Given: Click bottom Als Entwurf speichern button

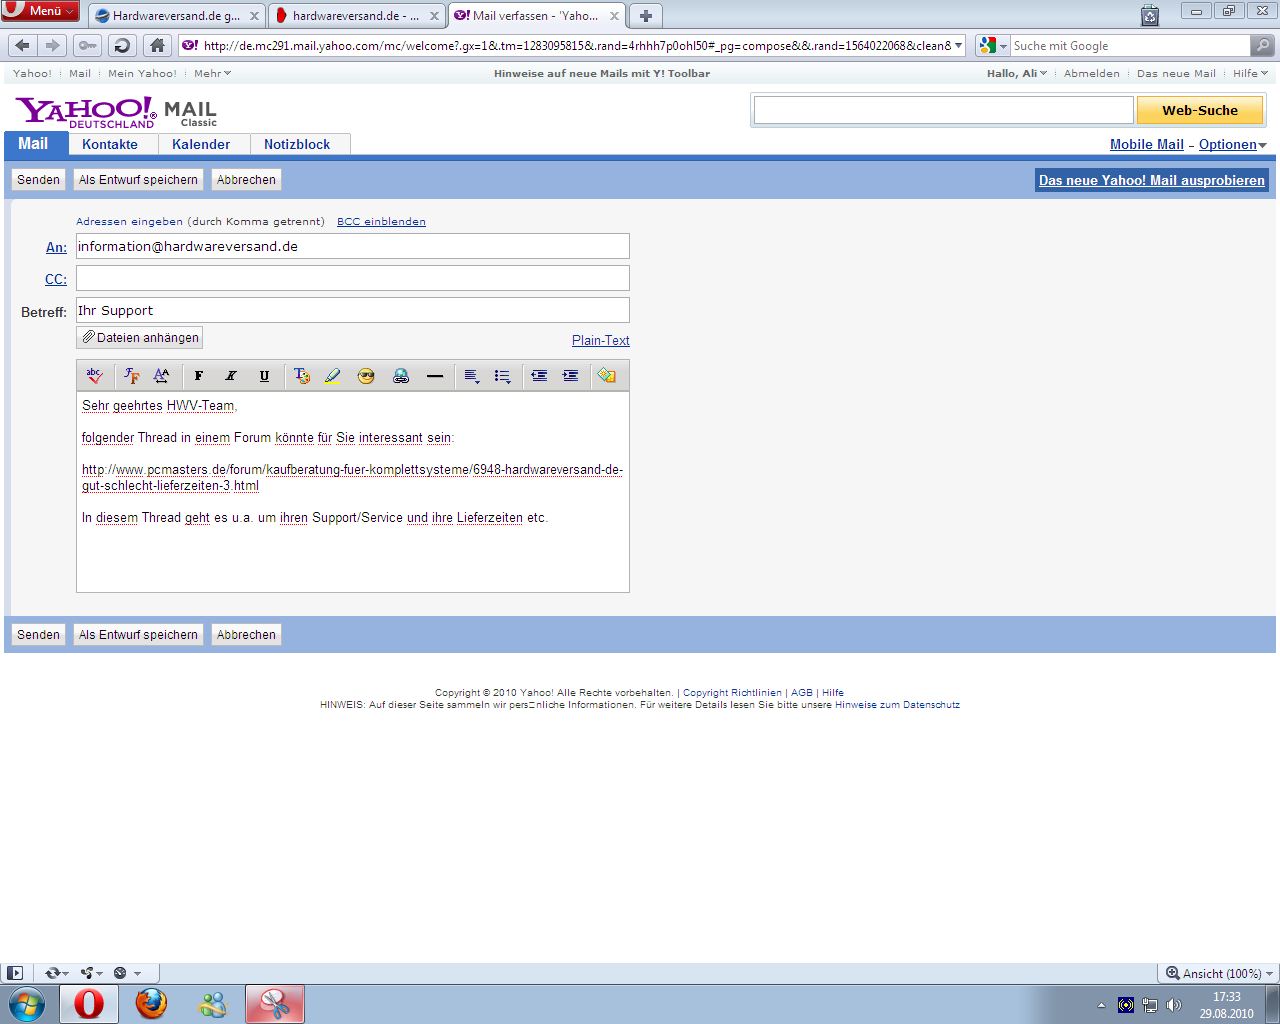Looking at the screenshot, I should tap(138, 635).
